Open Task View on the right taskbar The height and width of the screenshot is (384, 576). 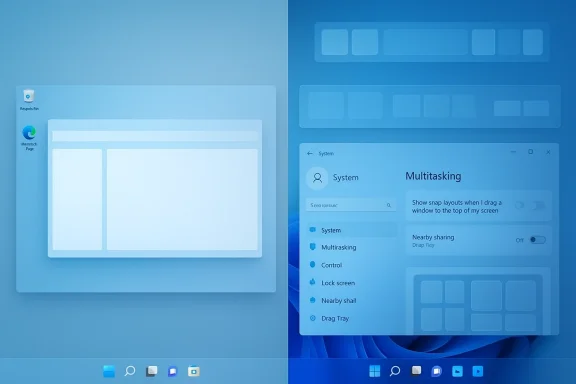tap(416, 371)
